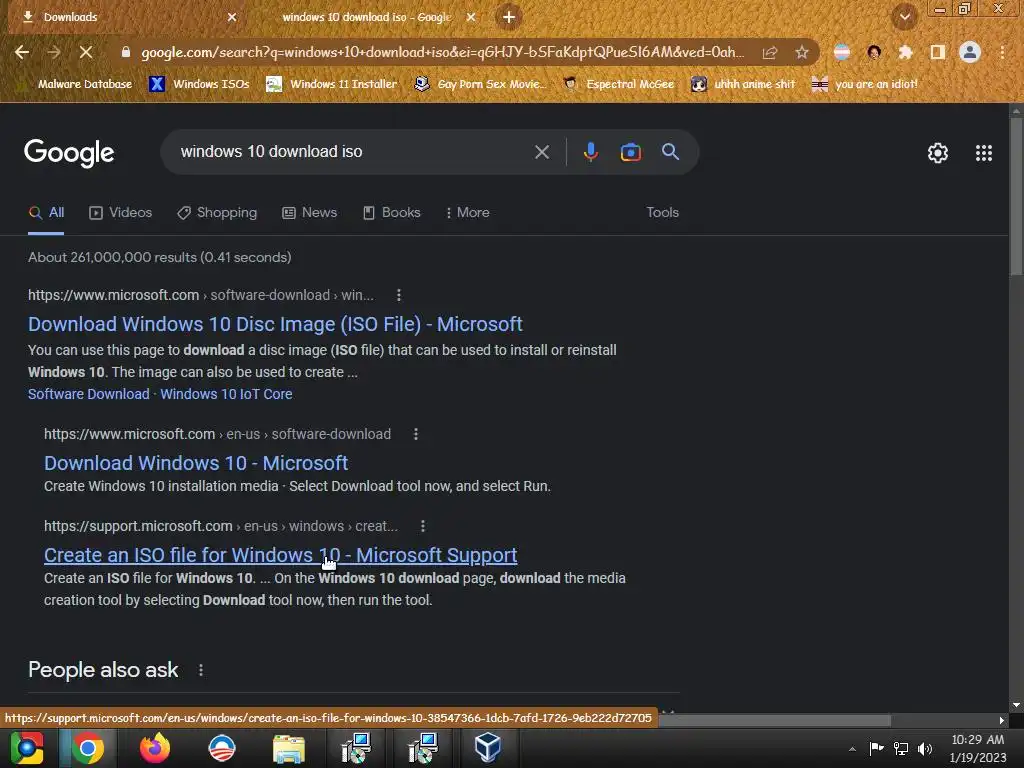Switch to News results tab
The width and height of the screenshot is (1024, 768).
(x=310, y=212)
